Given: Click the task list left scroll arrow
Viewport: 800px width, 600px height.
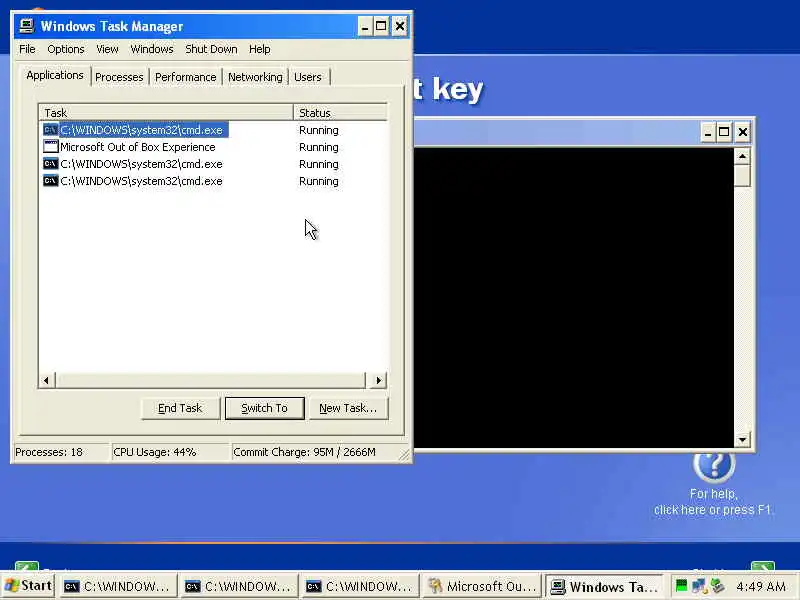Looking at the screenshot, I should pos(46,380).
